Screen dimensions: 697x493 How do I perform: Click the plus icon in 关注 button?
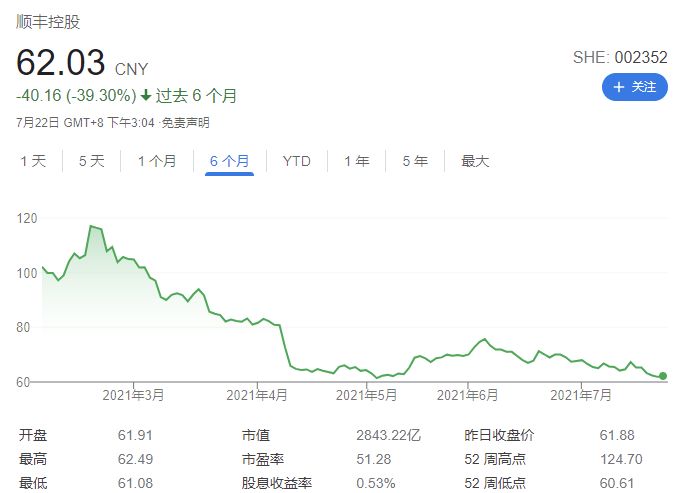click(x=619, y=87)
